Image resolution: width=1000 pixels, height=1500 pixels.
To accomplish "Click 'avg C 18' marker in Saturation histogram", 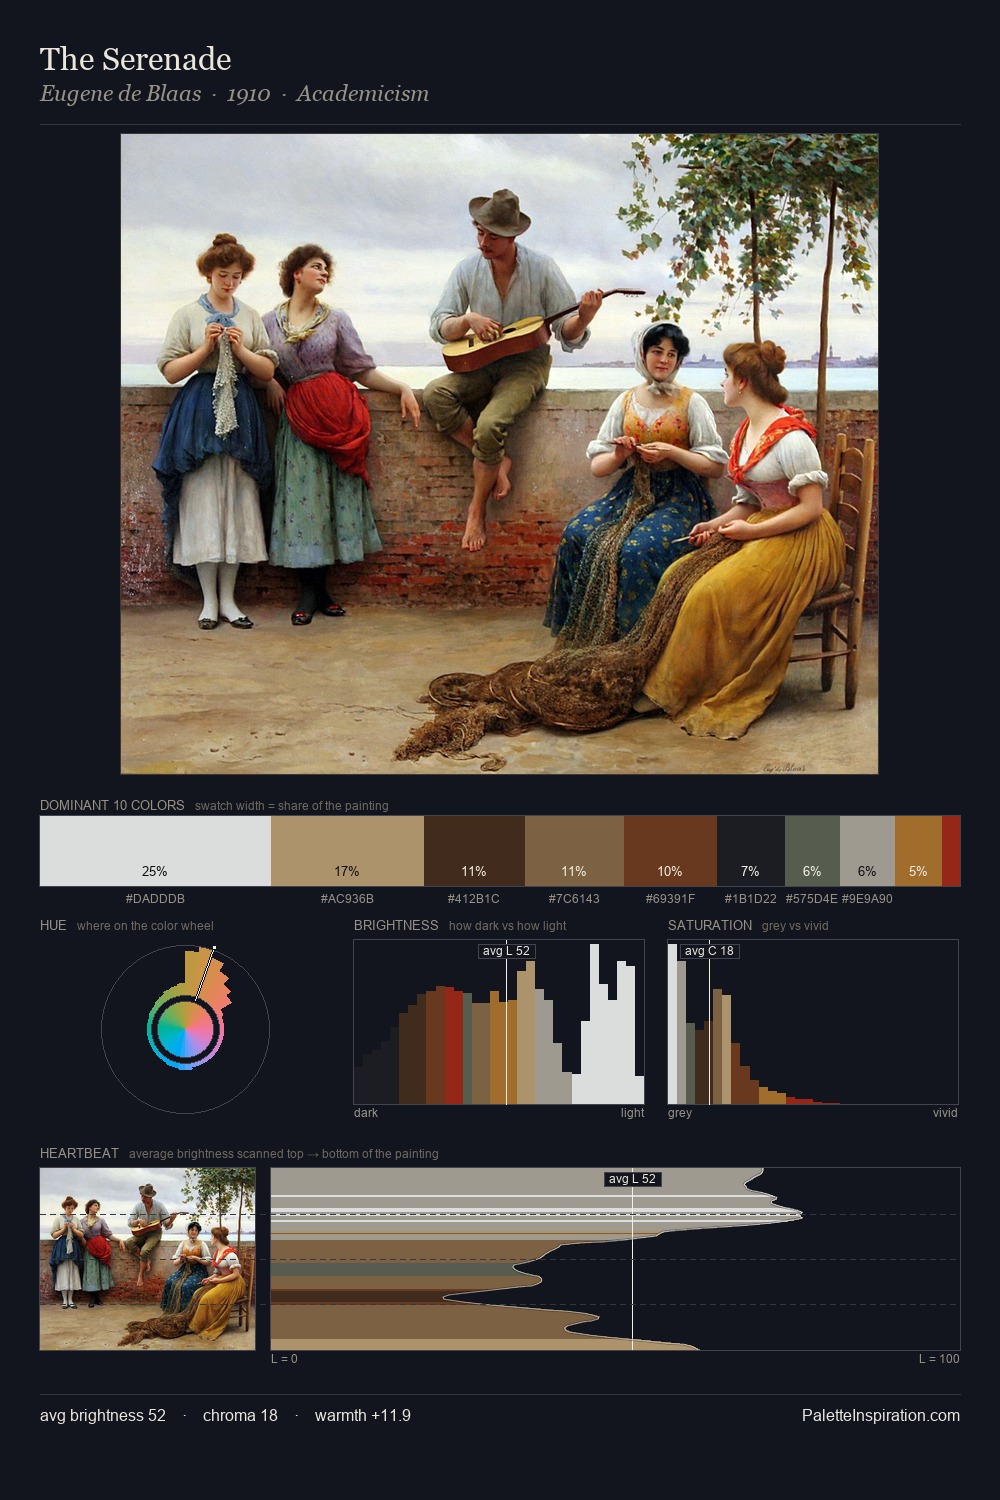I will [x=709, y=951].
